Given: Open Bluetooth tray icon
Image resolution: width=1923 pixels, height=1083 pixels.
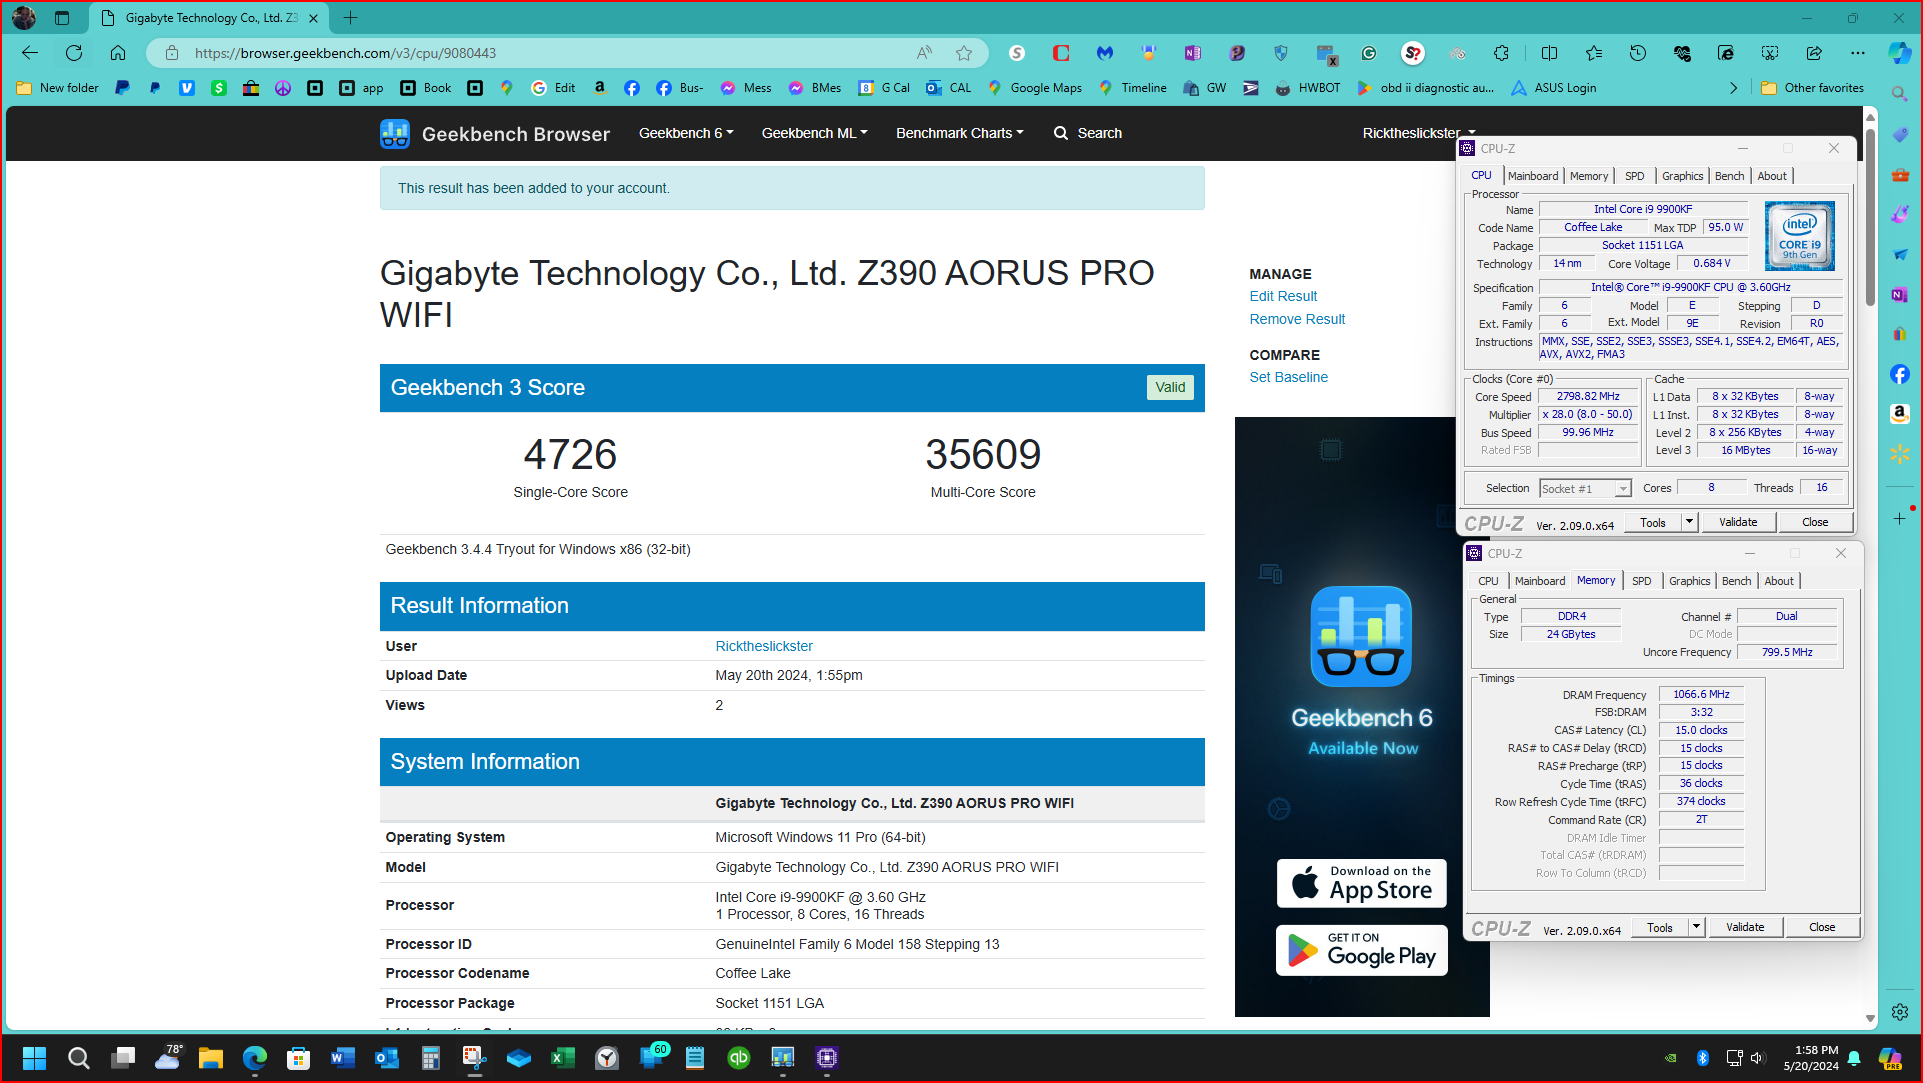Looking at the screenshot, I should [x=1703, y=1058].
